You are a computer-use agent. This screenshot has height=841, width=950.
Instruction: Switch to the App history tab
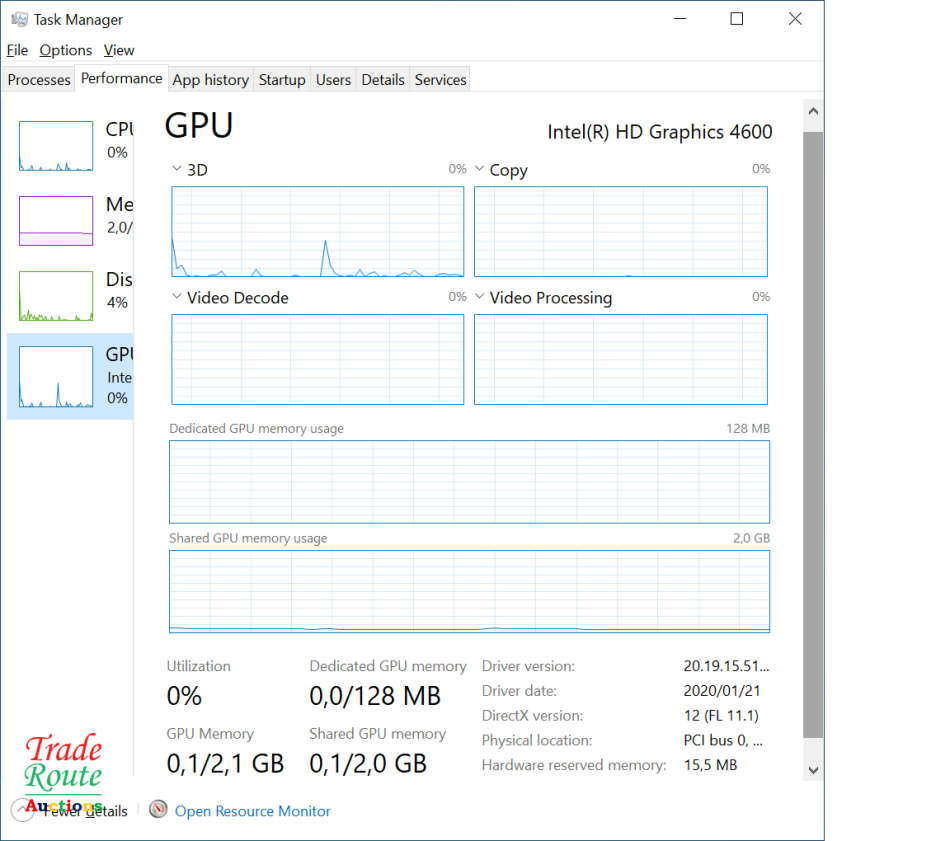pyautogui.click(x=210, y=80)
